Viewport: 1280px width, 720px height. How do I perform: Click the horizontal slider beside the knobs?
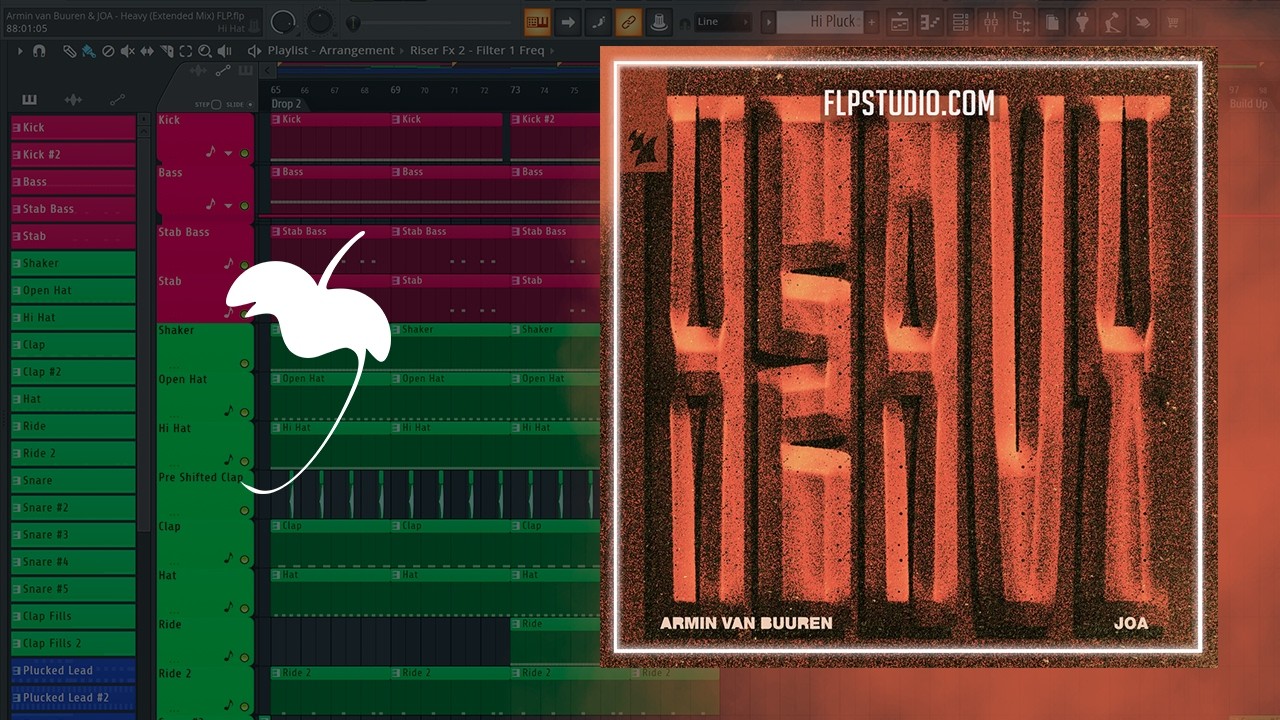tap(430, 21)
